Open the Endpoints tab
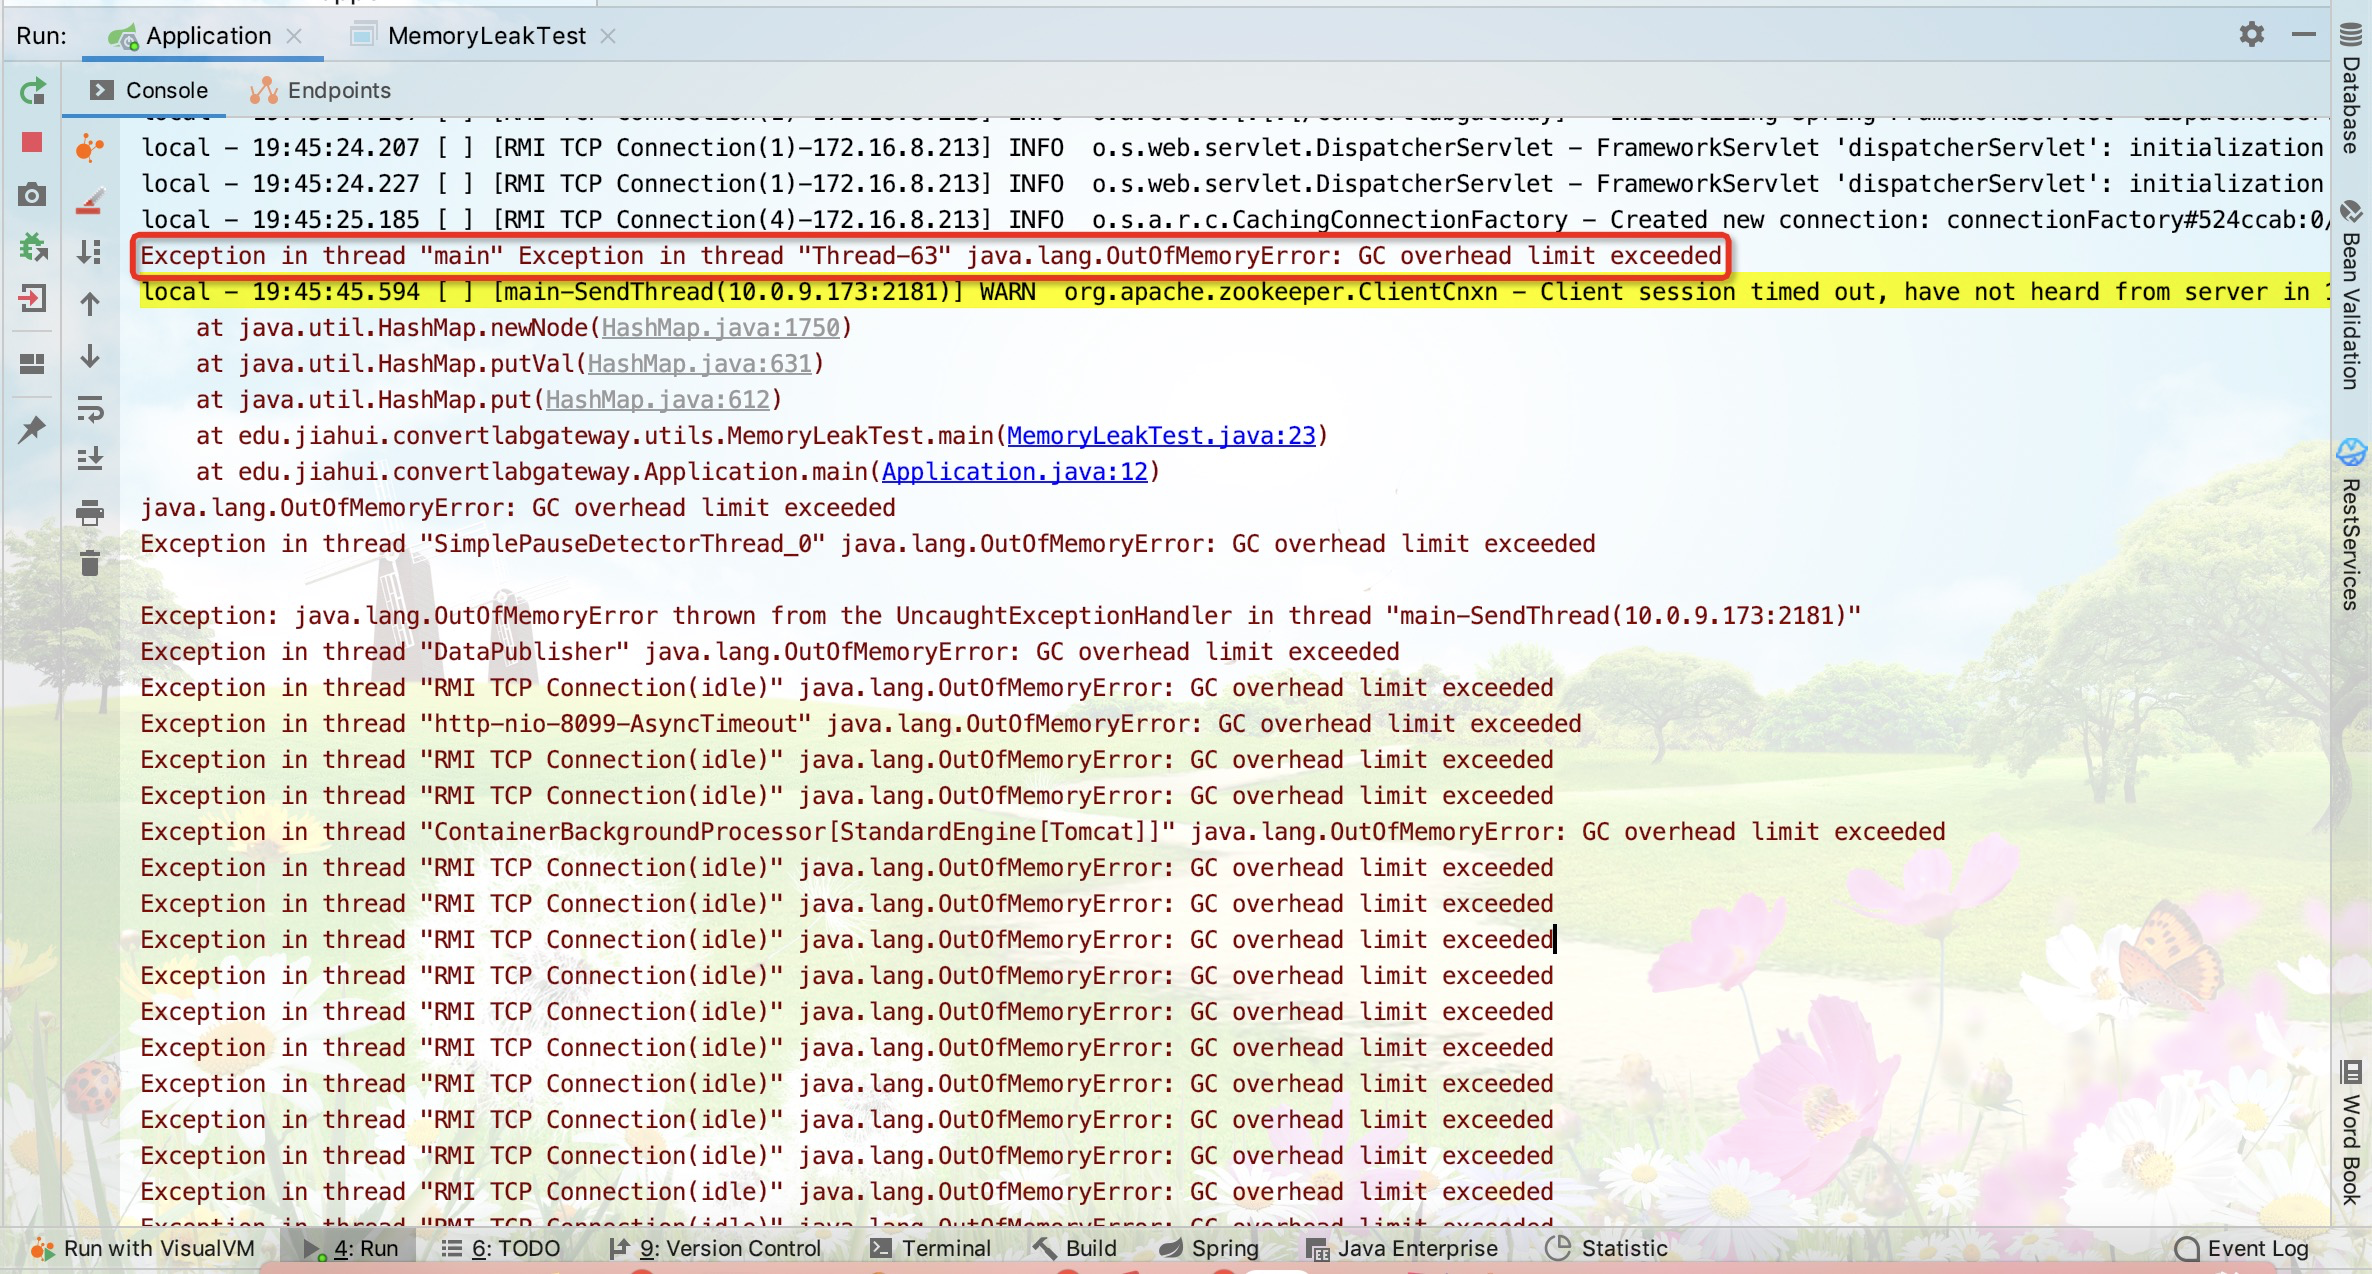 pos(338,90)
